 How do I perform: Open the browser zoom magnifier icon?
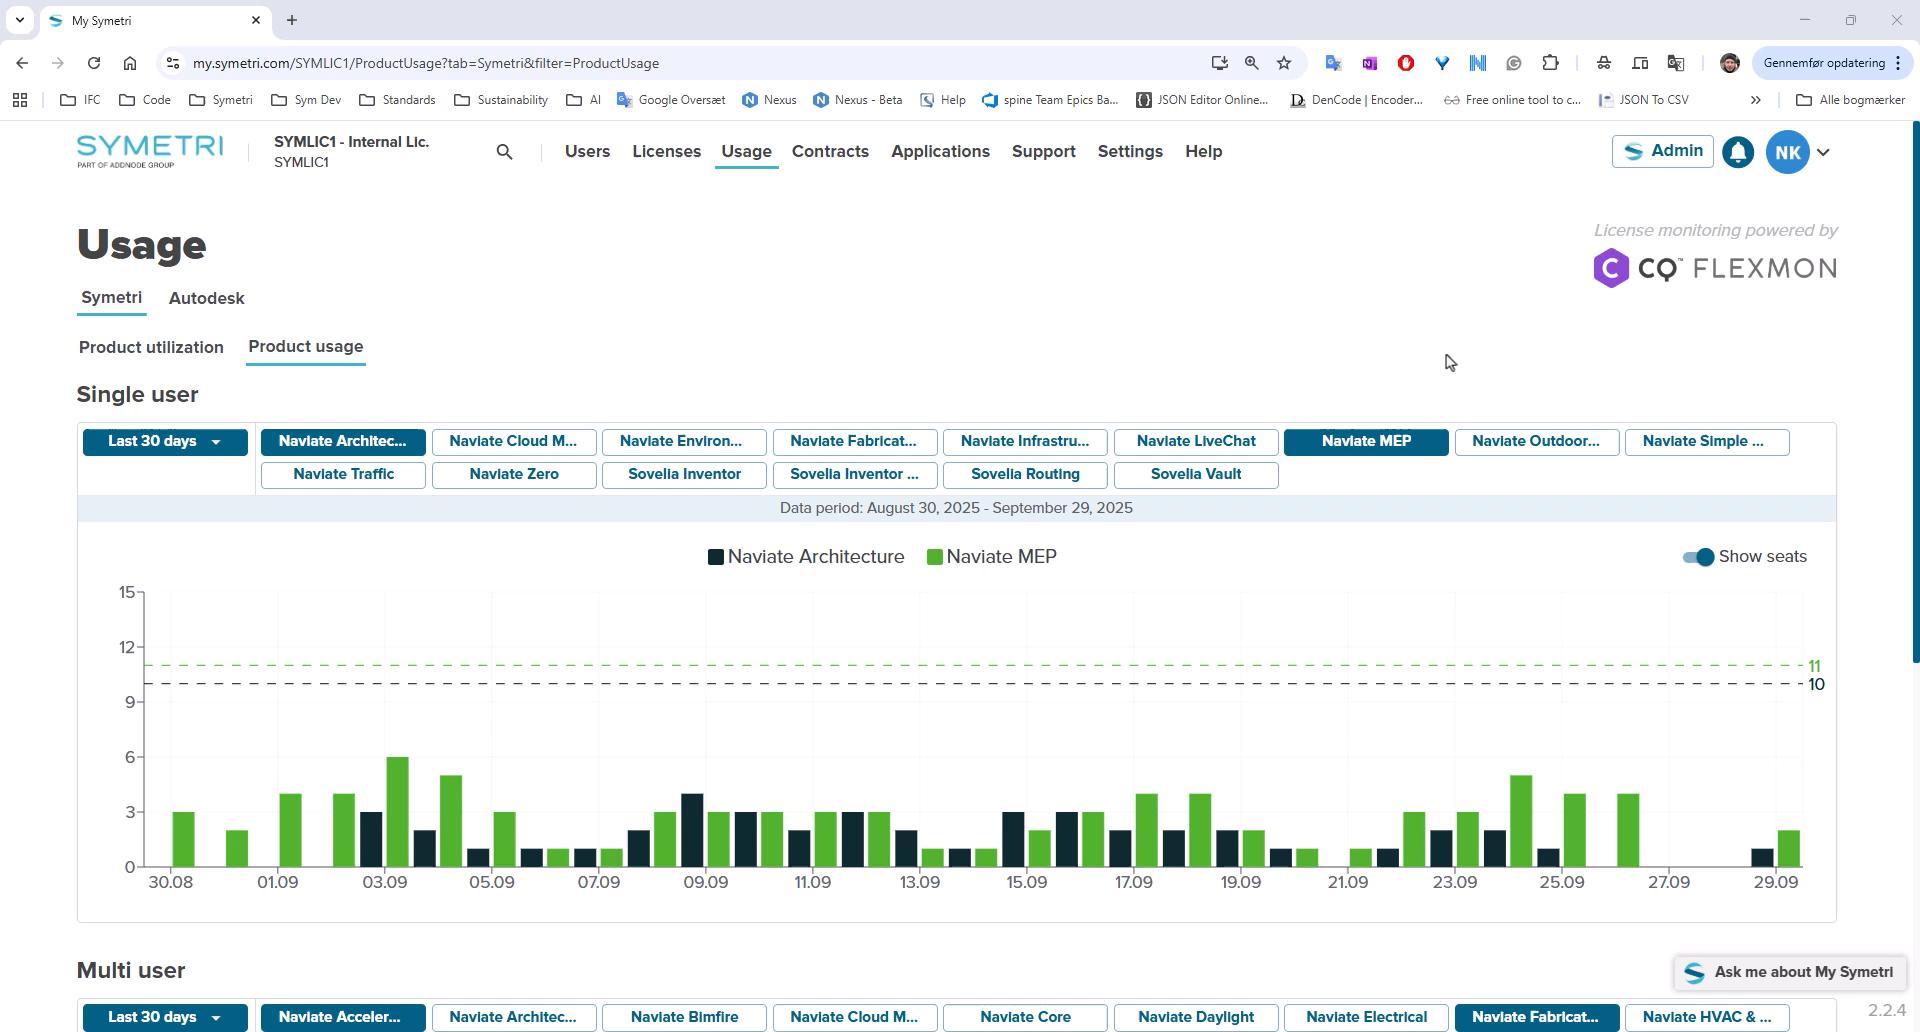point(1251,63)
